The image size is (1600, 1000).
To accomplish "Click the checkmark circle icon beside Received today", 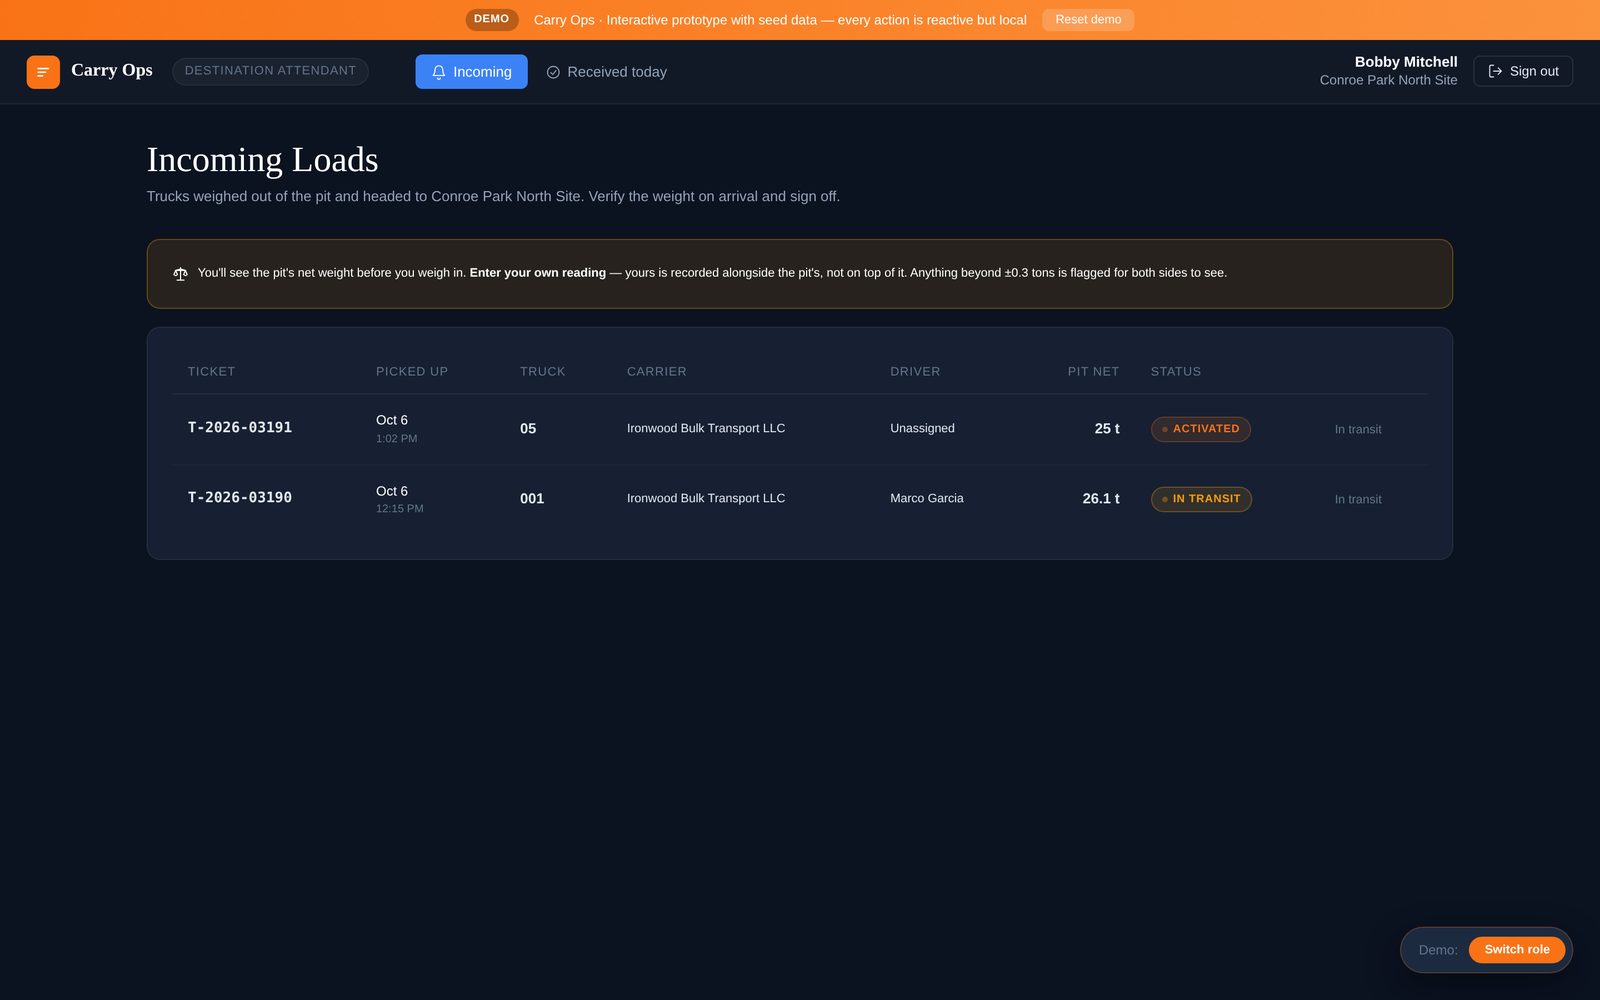I will point(553,72).
